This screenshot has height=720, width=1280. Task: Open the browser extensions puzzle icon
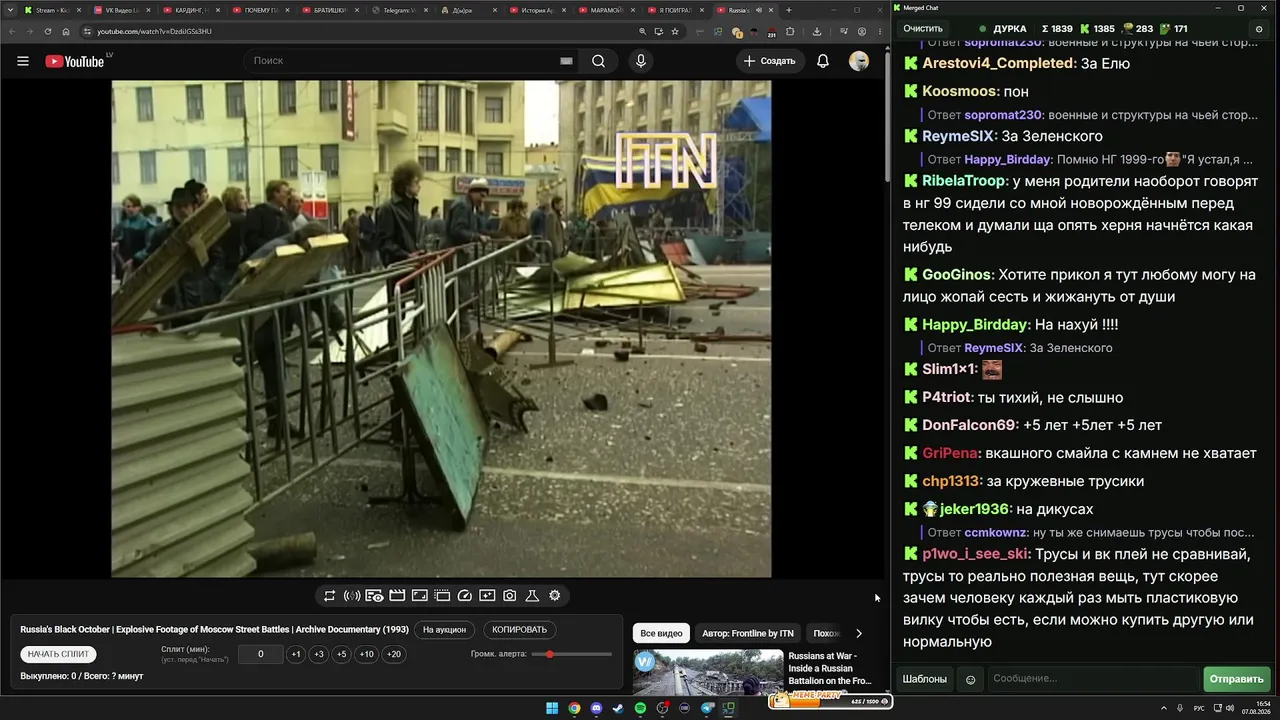790,32
